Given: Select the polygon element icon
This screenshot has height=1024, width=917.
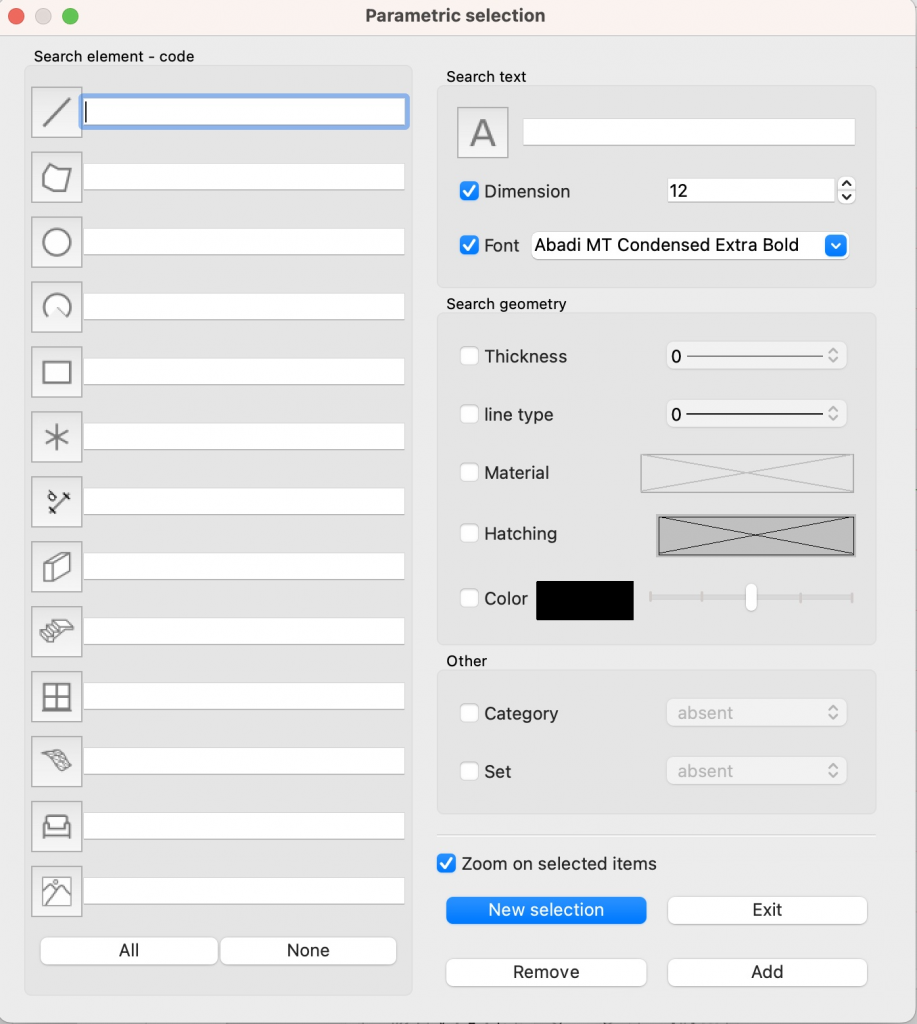Looking at the screenshot, I should coord(57,177).
